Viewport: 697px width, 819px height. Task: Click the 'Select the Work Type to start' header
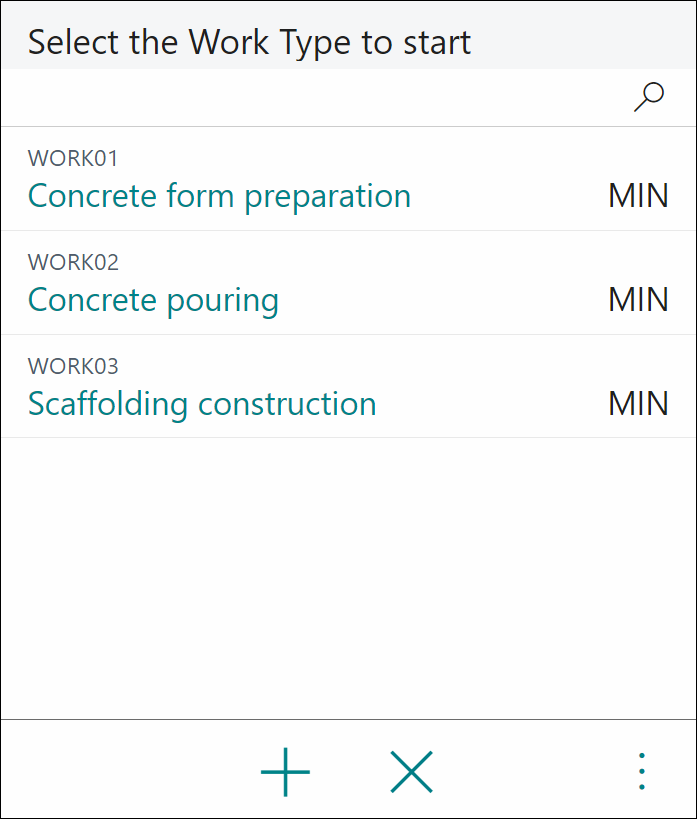[x=249, y=42]
